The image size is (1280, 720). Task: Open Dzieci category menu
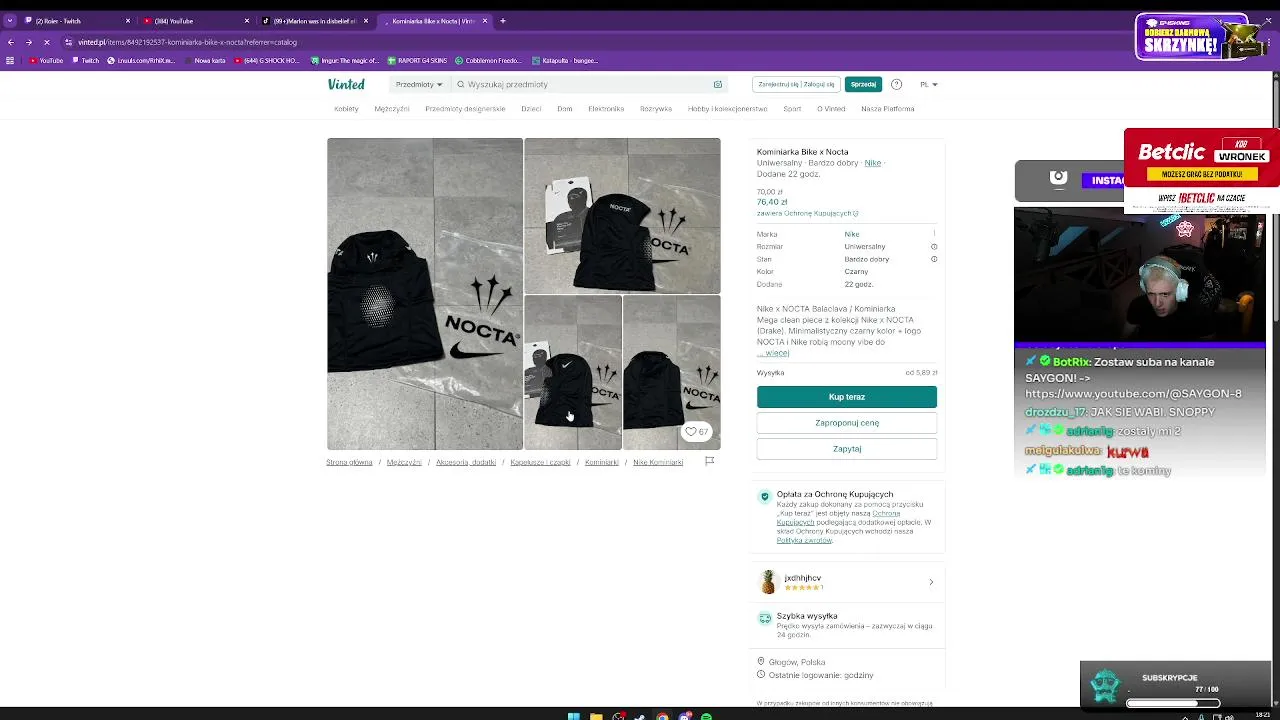click(531, 108)
